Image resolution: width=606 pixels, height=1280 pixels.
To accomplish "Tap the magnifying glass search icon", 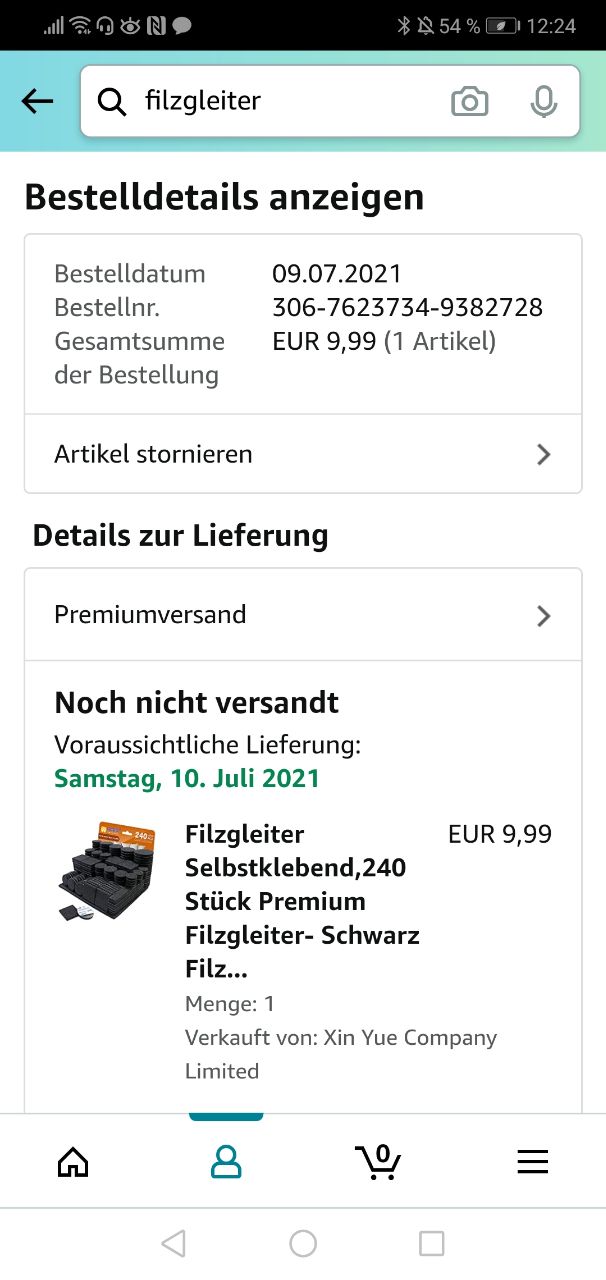I will (112, 101).
